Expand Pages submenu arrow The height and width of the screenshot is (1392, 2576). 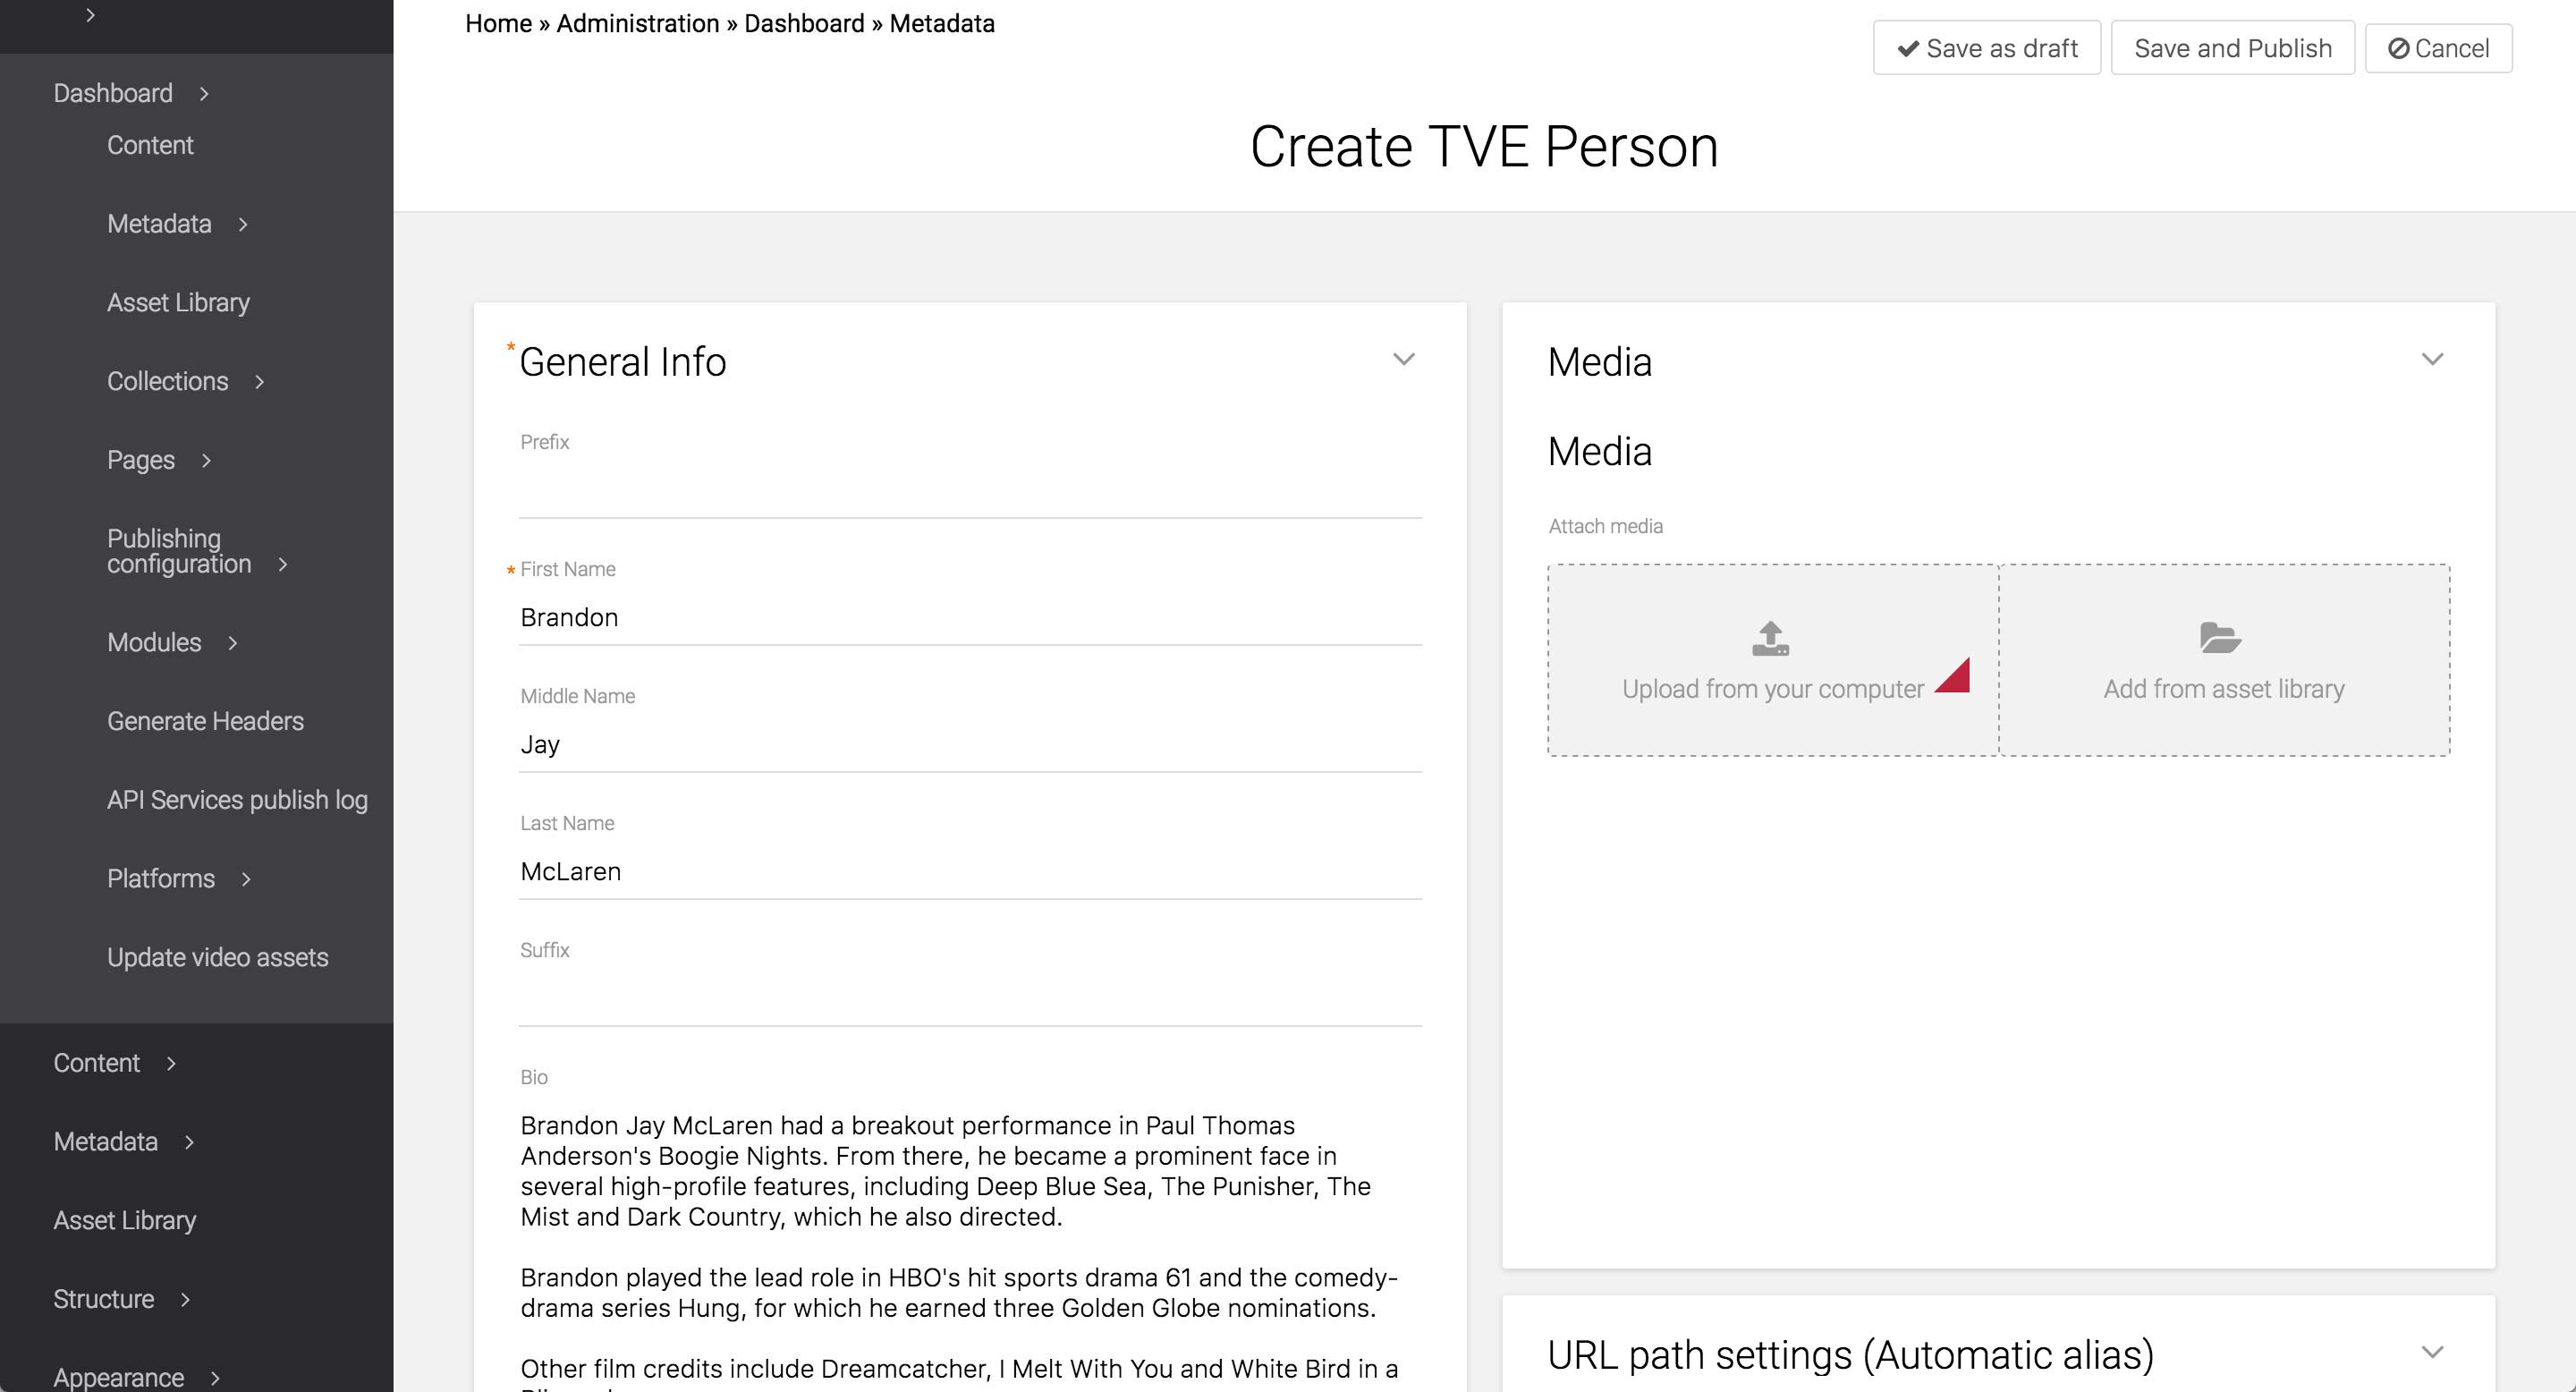pyautogui.click(x=207, y=461)
